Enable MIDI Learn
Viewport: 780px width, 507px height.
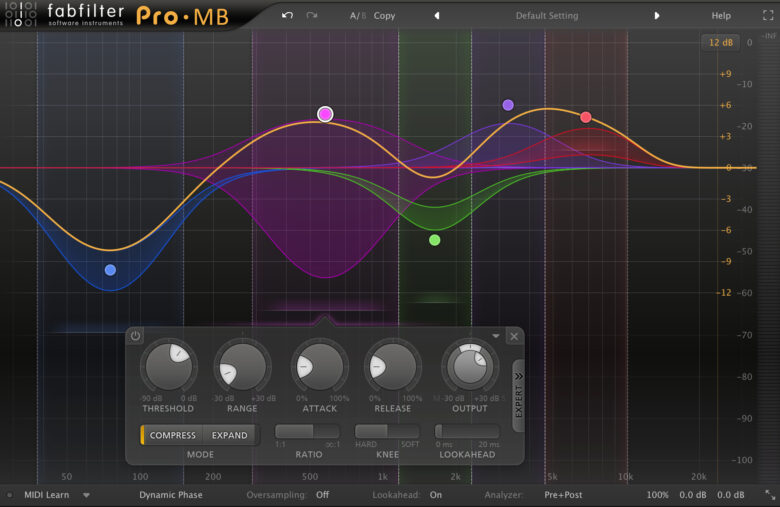click(47, 495)
